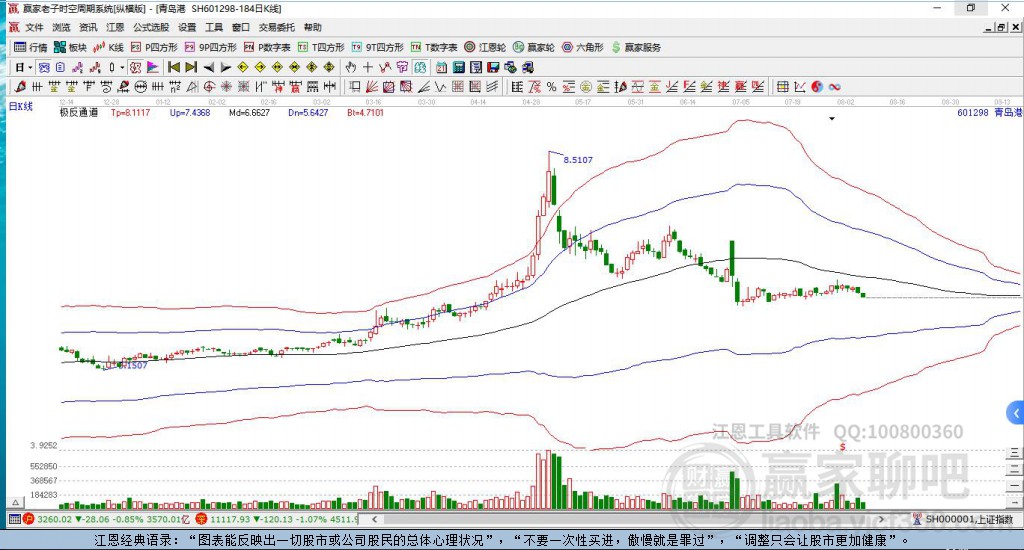Click the Tp=8.1117 value
This screenshot has width=1024, height=550.
(x=131, y=112)
